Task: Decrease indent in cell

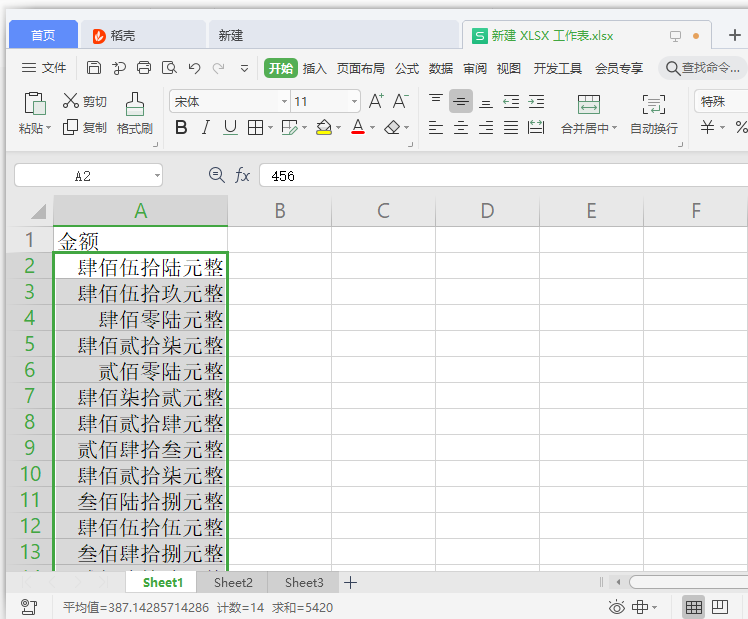Action: pyautogui.click(x=511, y=102)
